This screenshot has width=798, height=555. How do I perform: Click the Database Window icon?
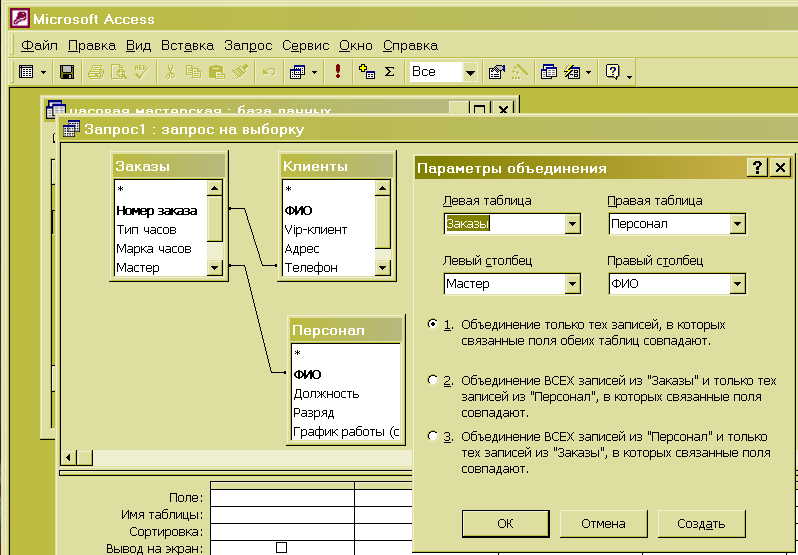click(x=549, y=72)
